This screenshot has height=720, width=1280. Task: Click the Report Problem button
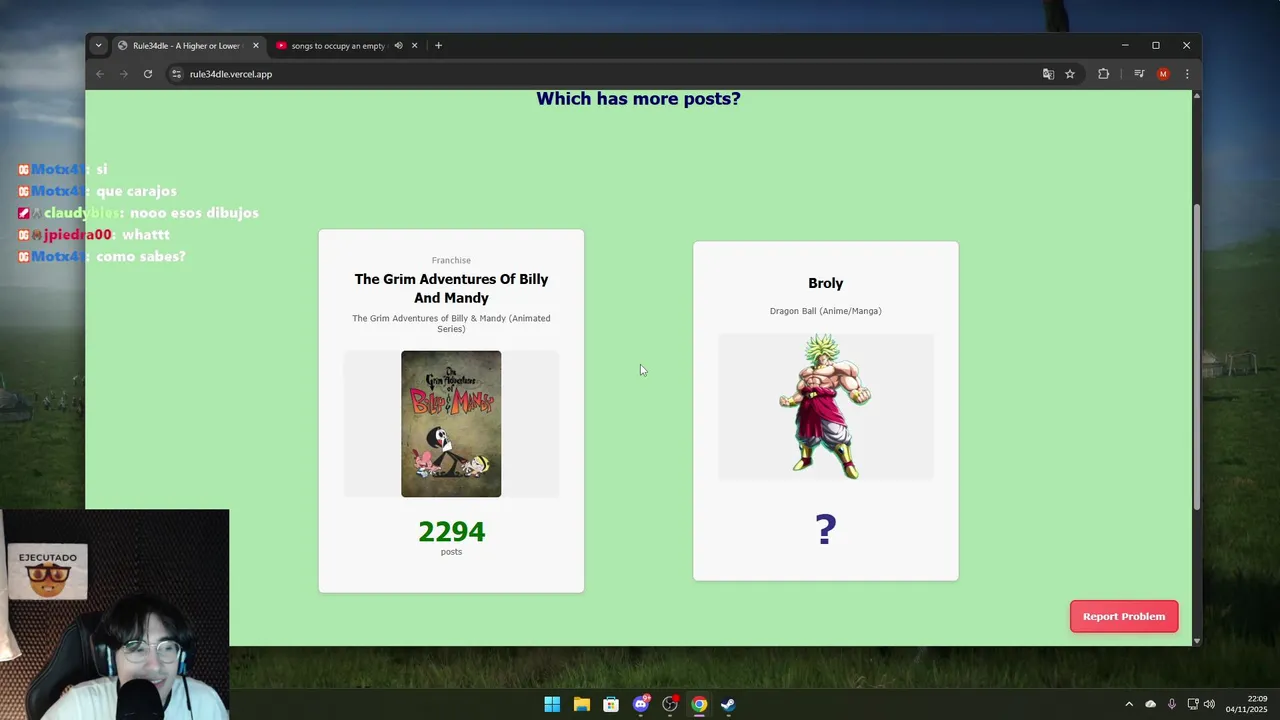(x=1124, y=616)
